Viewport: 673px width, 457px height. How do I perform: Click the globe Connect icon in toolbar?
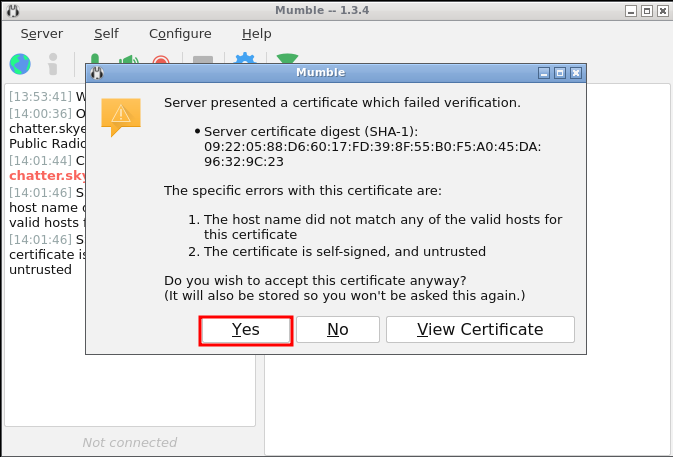[20, 63]
